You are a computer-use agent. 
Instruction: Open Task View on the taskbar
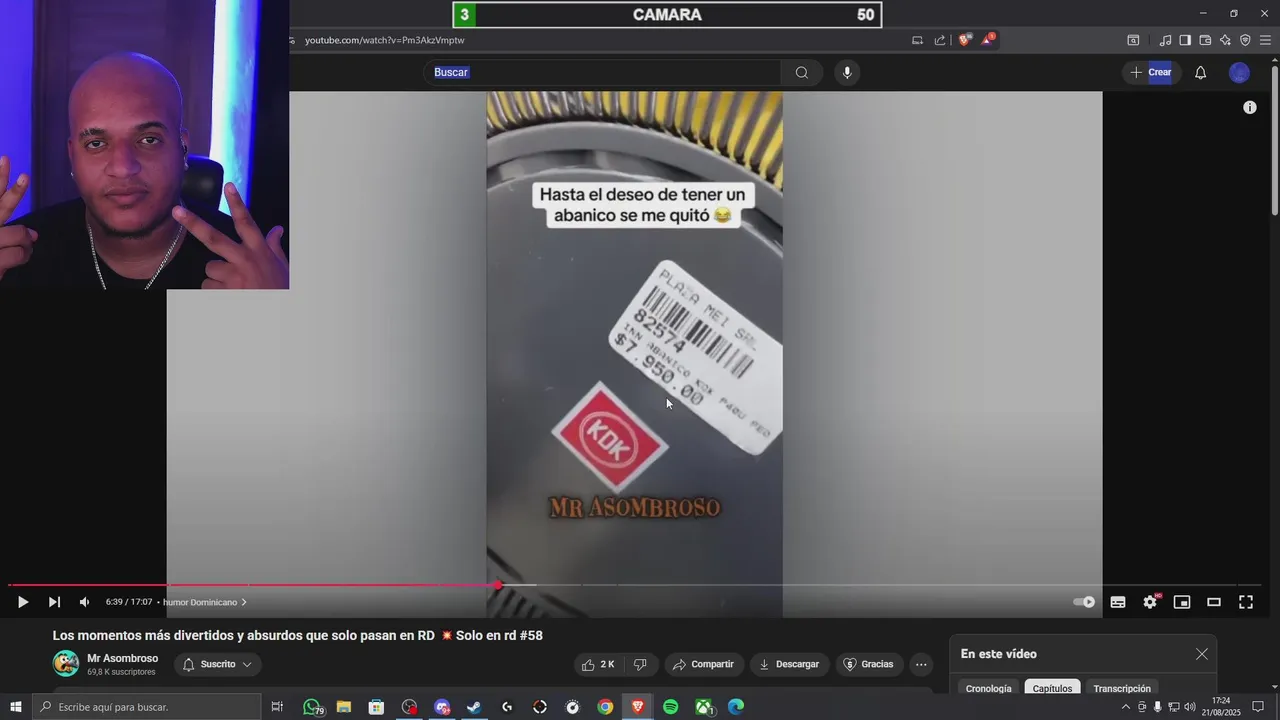[x=277, y=707]
